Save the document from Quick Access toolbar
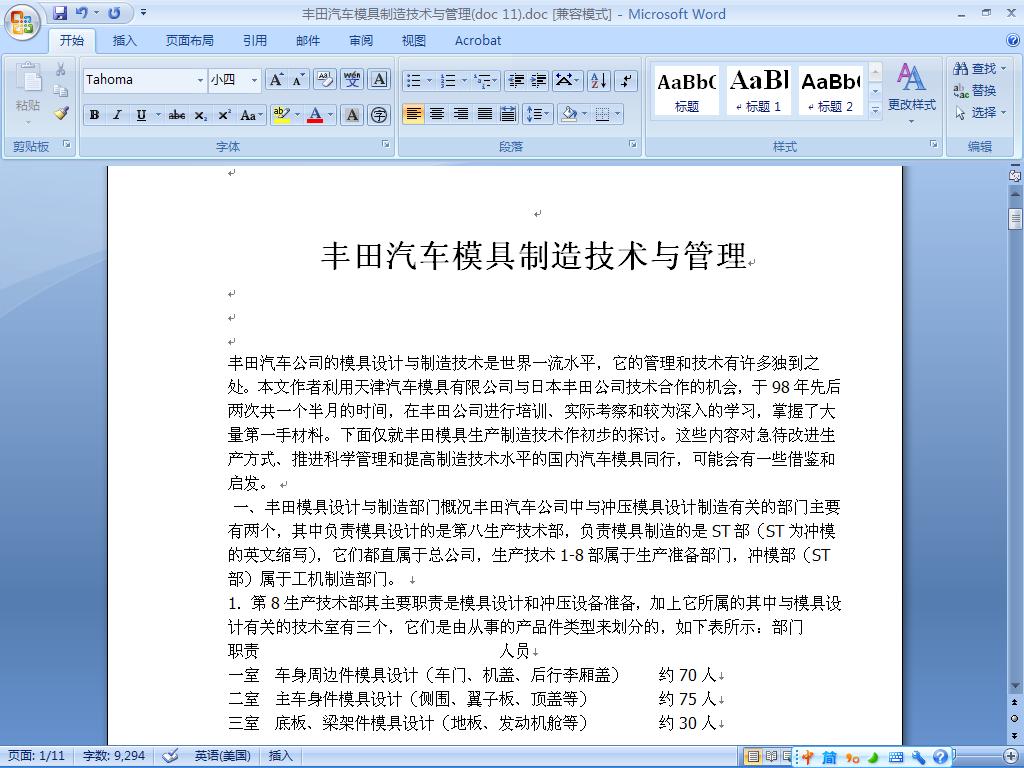This screenshot has width=1024, height=768. coord(60,13)
